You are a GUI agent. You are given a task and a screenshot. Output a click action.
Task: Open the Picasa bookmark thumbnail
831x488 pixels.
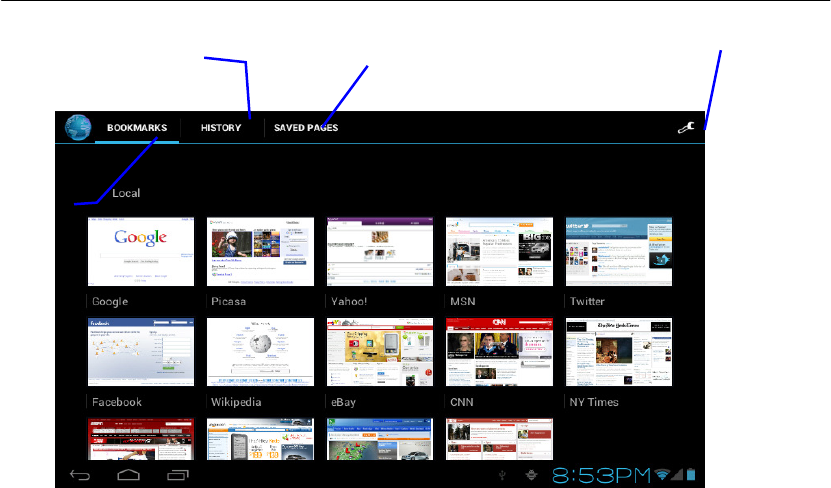260,252
